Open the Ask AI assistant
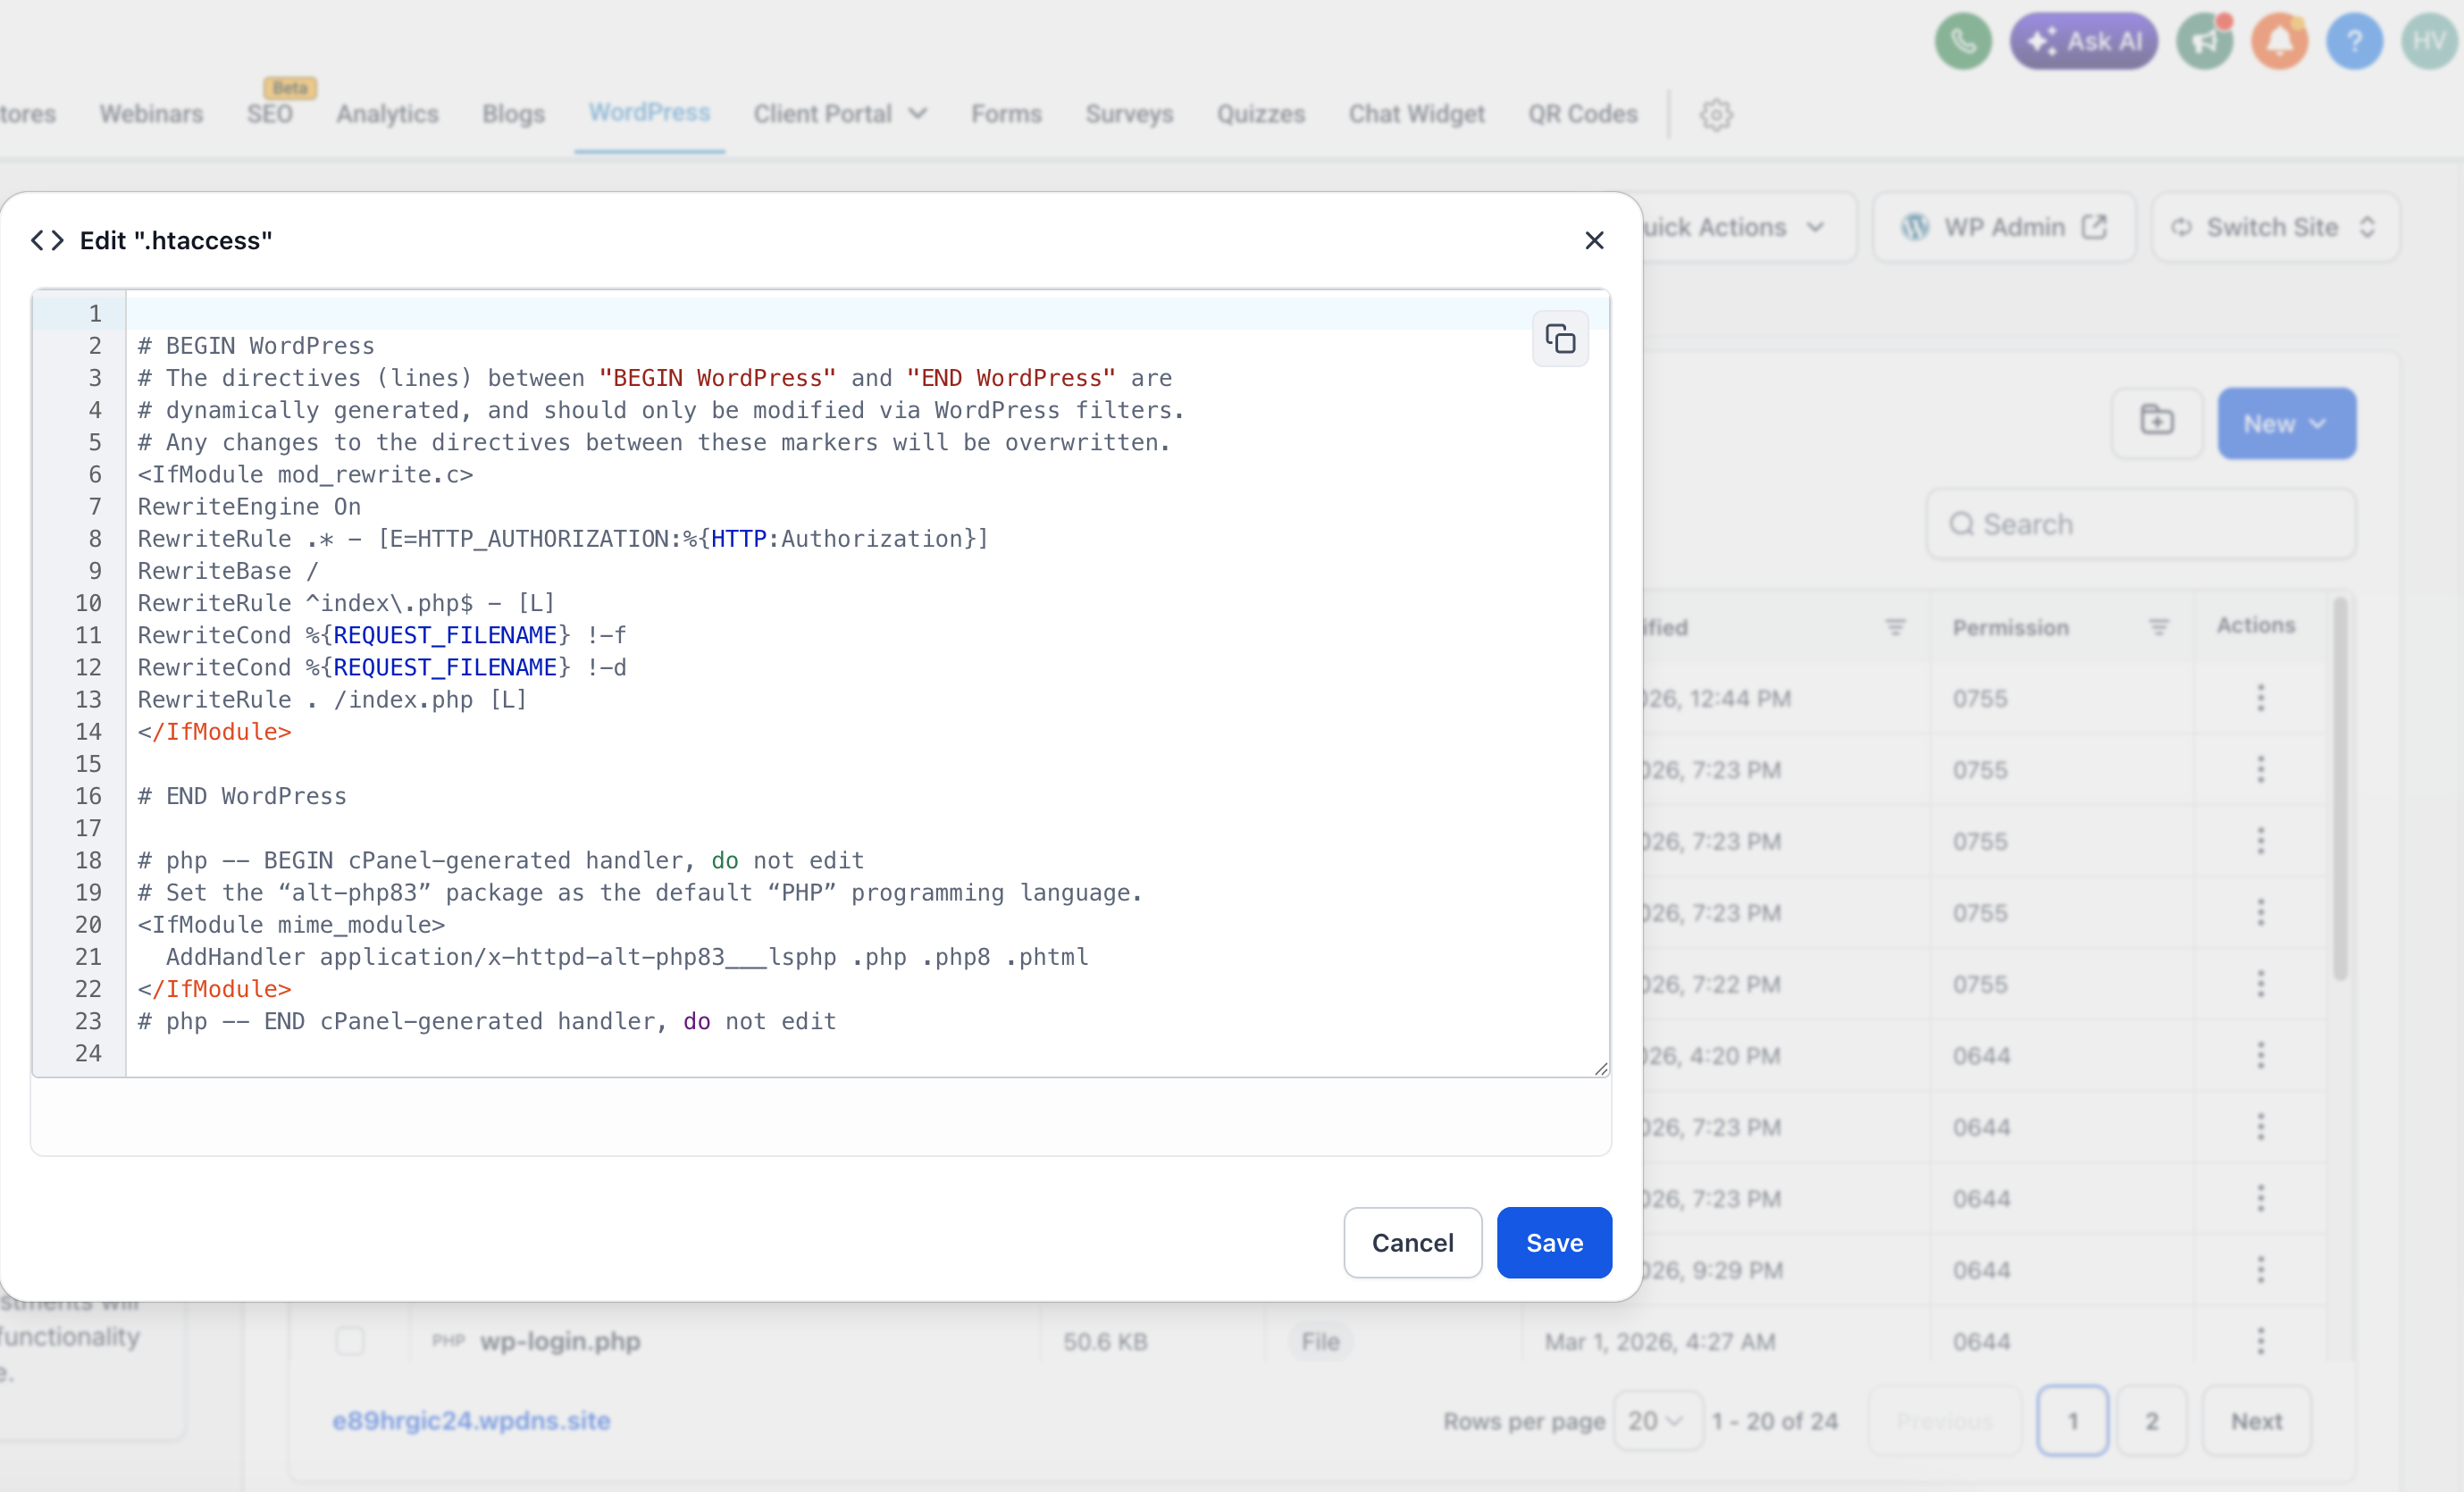The height and width of the screenshot is (1492, 2464). click(x=2084, y=41)
